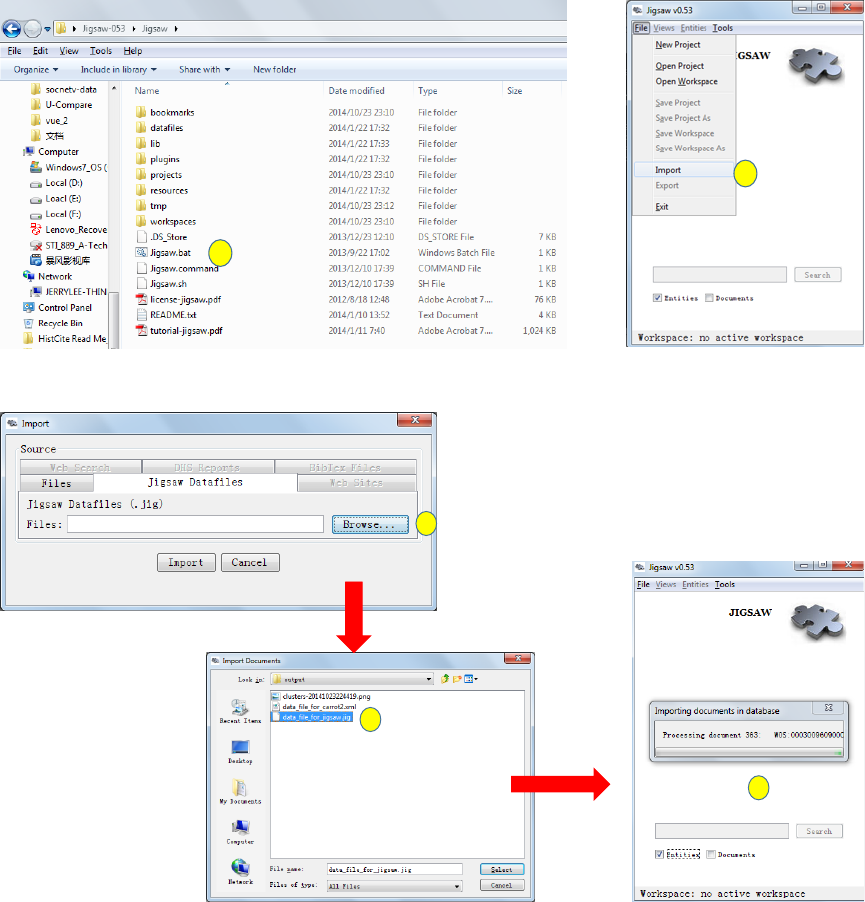Open the Organize dropdown in Explorer
This screenshot has width=865, height=902.
point(36,70)
